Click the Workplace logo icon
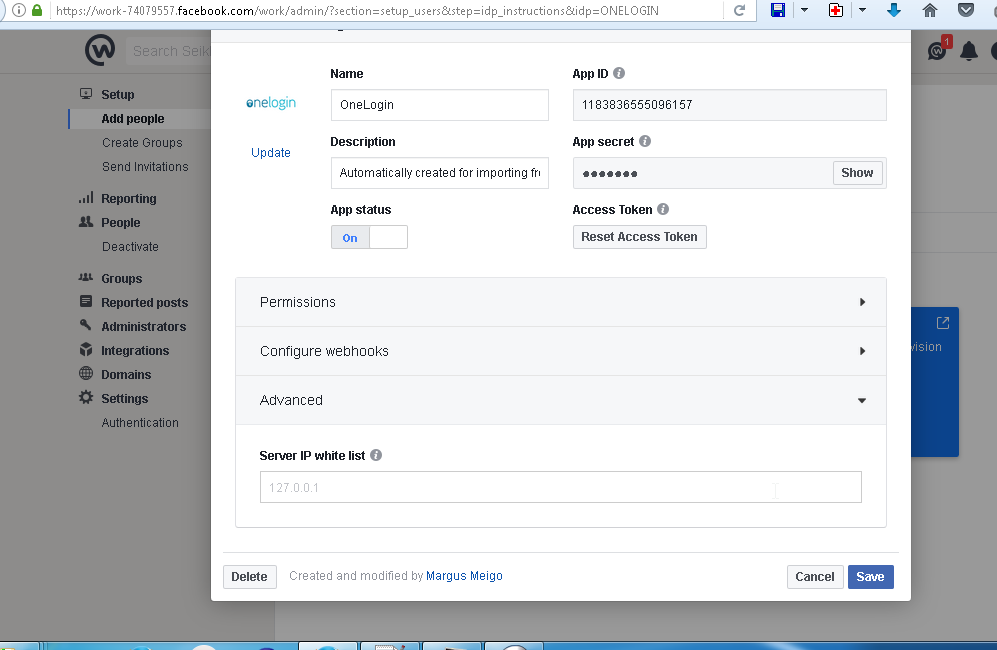Viewport: 997px width, 650px height. click(100, 50)
